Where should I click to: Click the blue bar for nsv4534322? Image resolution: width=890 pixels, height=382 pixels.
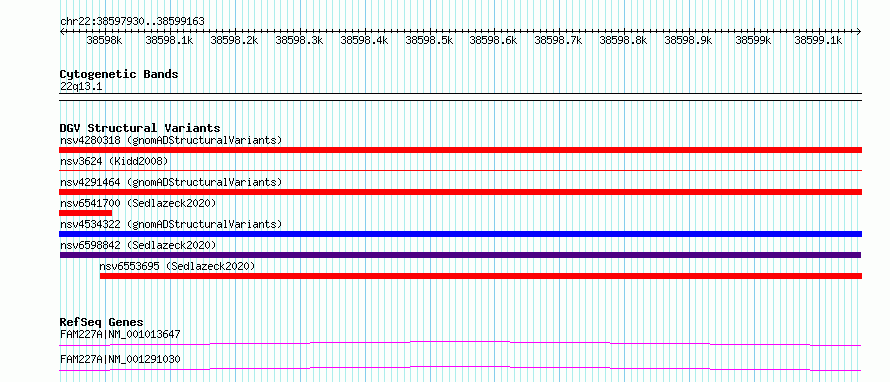coord(460,234)
